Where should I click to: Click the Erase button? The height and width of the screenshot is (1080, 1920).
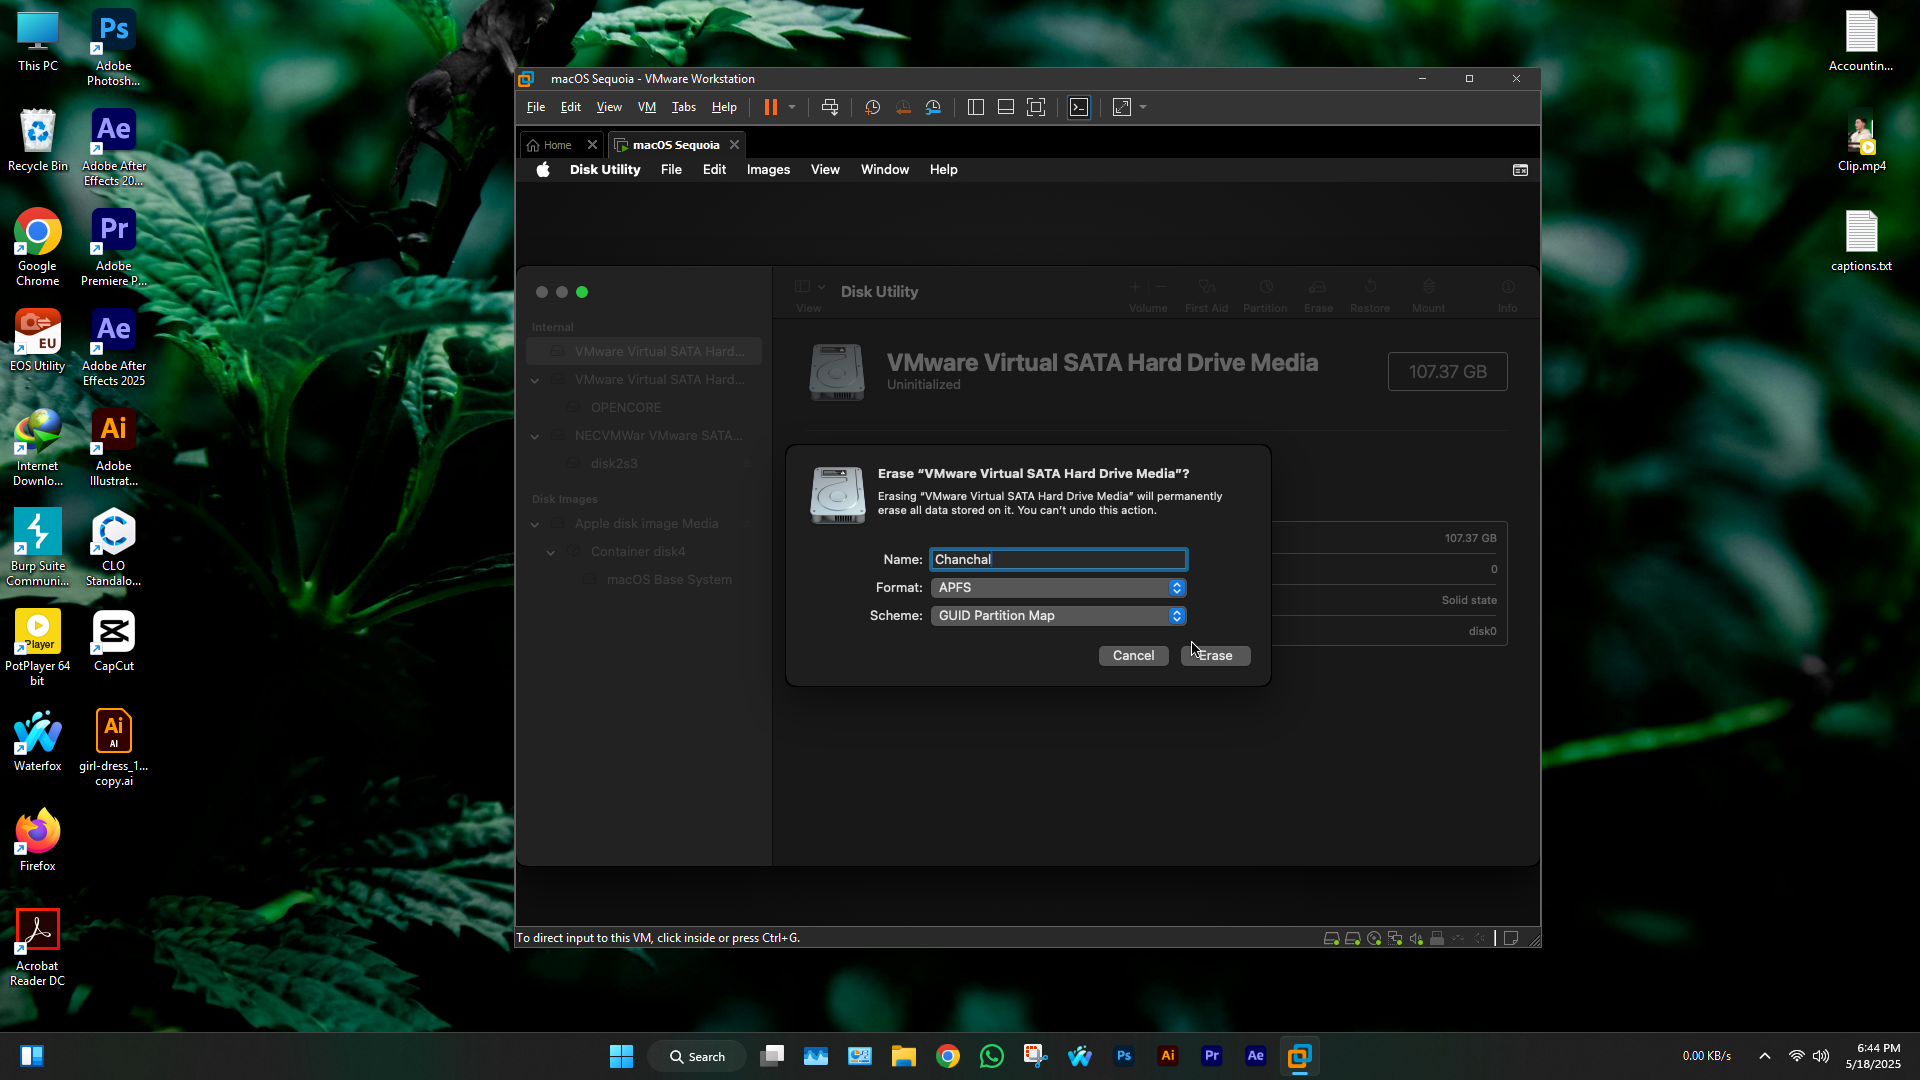click(1215, 656)
